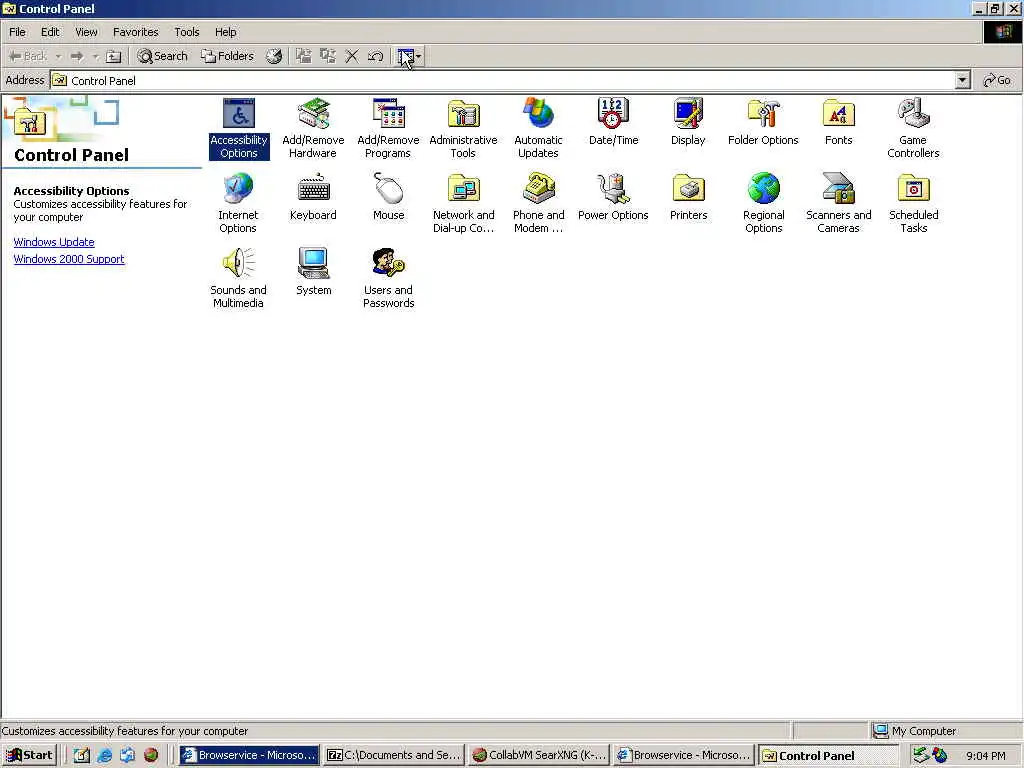
Task: Open the Fonts folder
Action: (839, 122)
